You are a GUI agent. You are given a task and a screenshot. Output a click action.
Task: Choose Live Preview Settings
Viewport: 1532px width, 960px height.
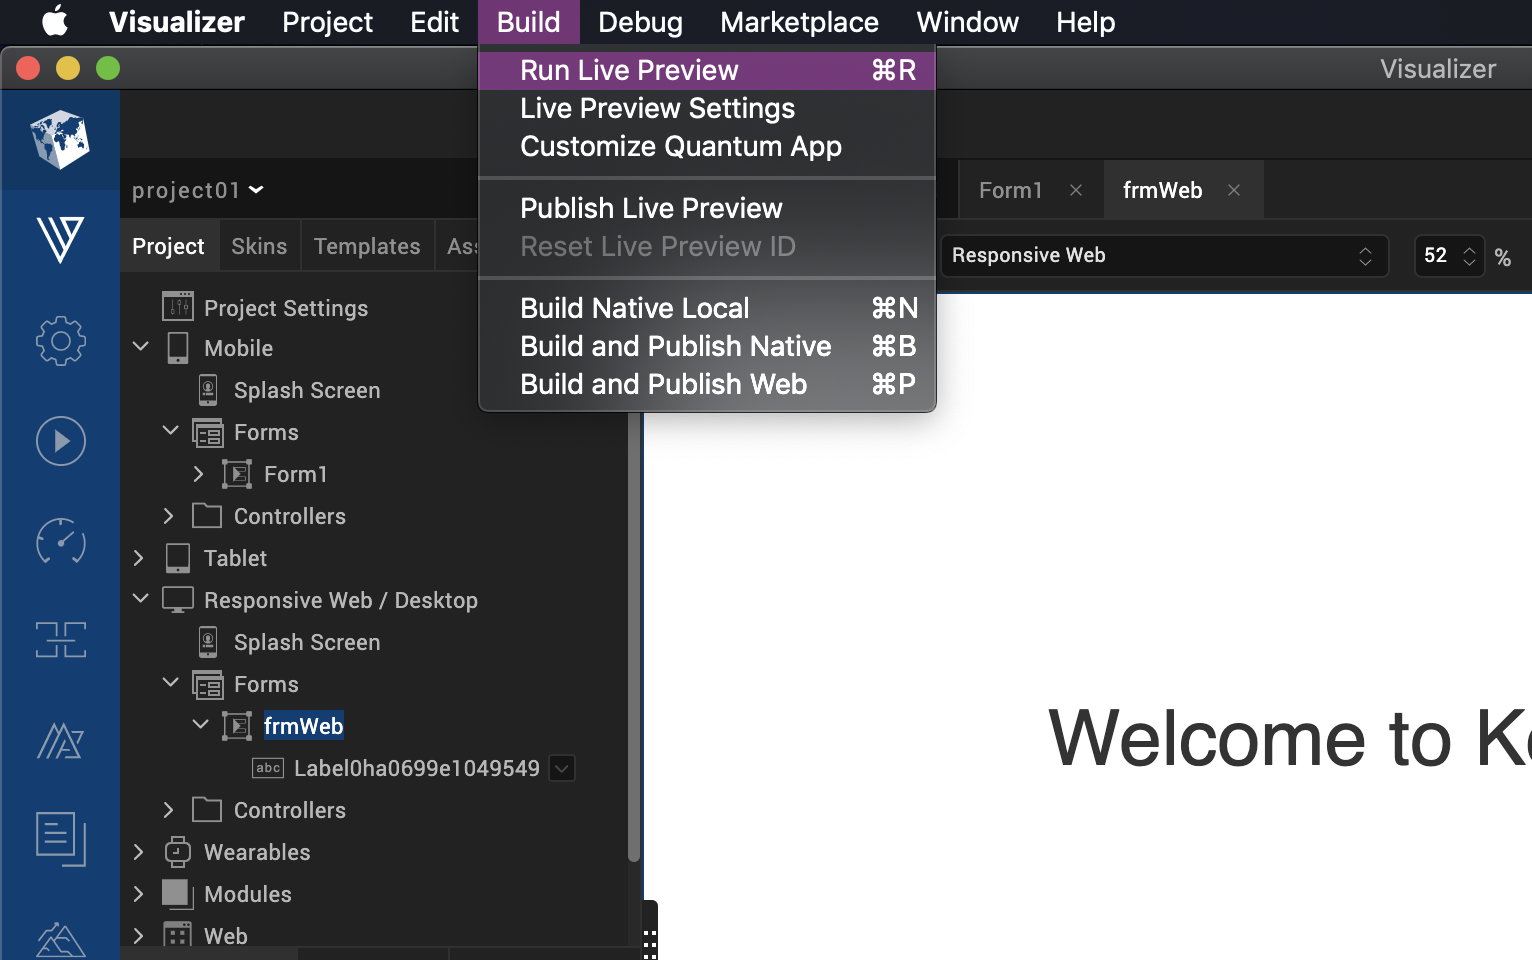[x=707, y=108]
